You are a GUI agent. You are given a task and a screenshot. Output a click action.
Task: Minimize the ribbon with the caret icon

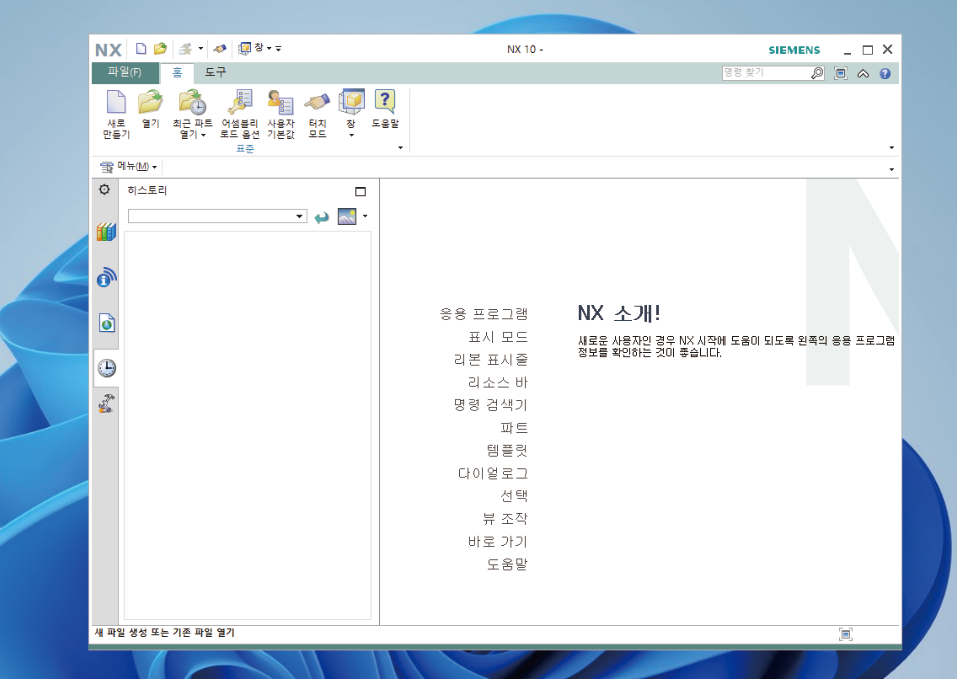863,73
